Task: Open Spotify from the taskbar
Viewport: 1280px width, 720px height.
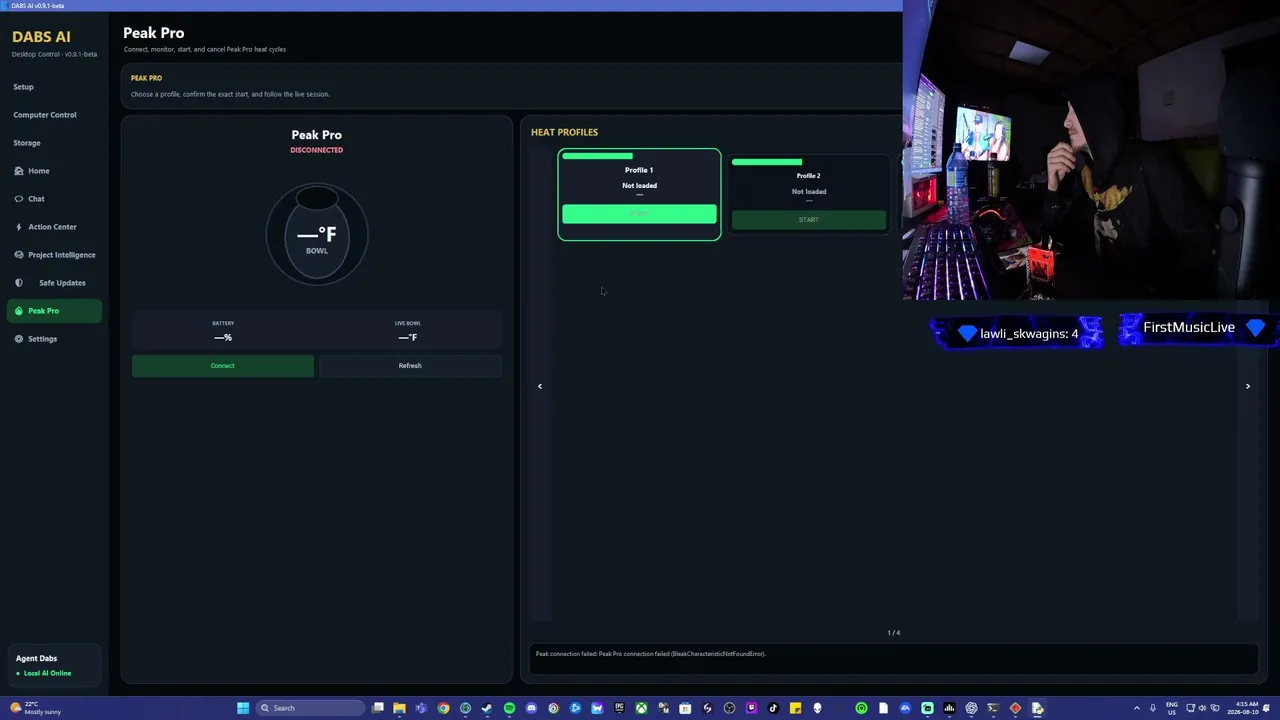Action: point(509,708)
